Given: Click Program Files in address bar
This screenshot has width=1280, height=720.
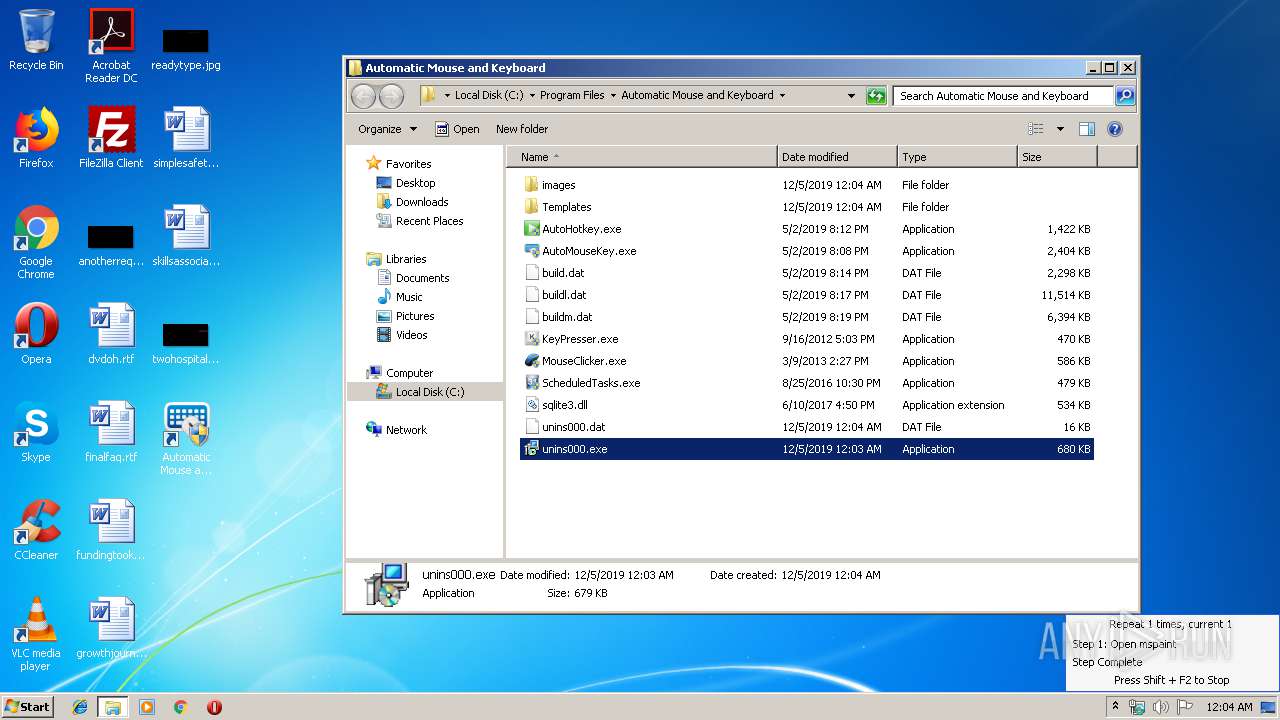Looking at the screenshot, I should pos(572,96).
